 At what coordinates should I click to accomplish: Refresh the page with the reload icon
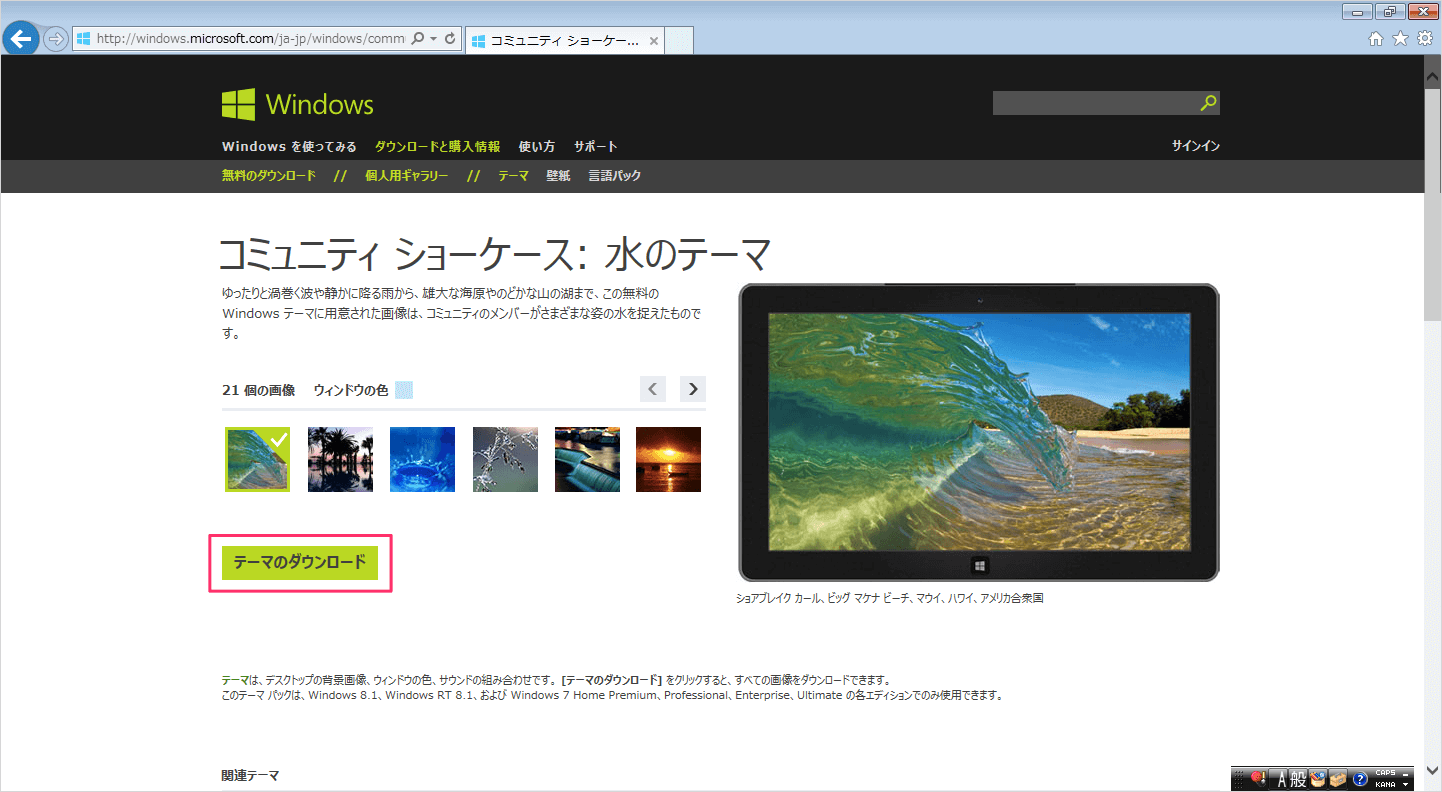pyautogui.click(x=451, y=39)
